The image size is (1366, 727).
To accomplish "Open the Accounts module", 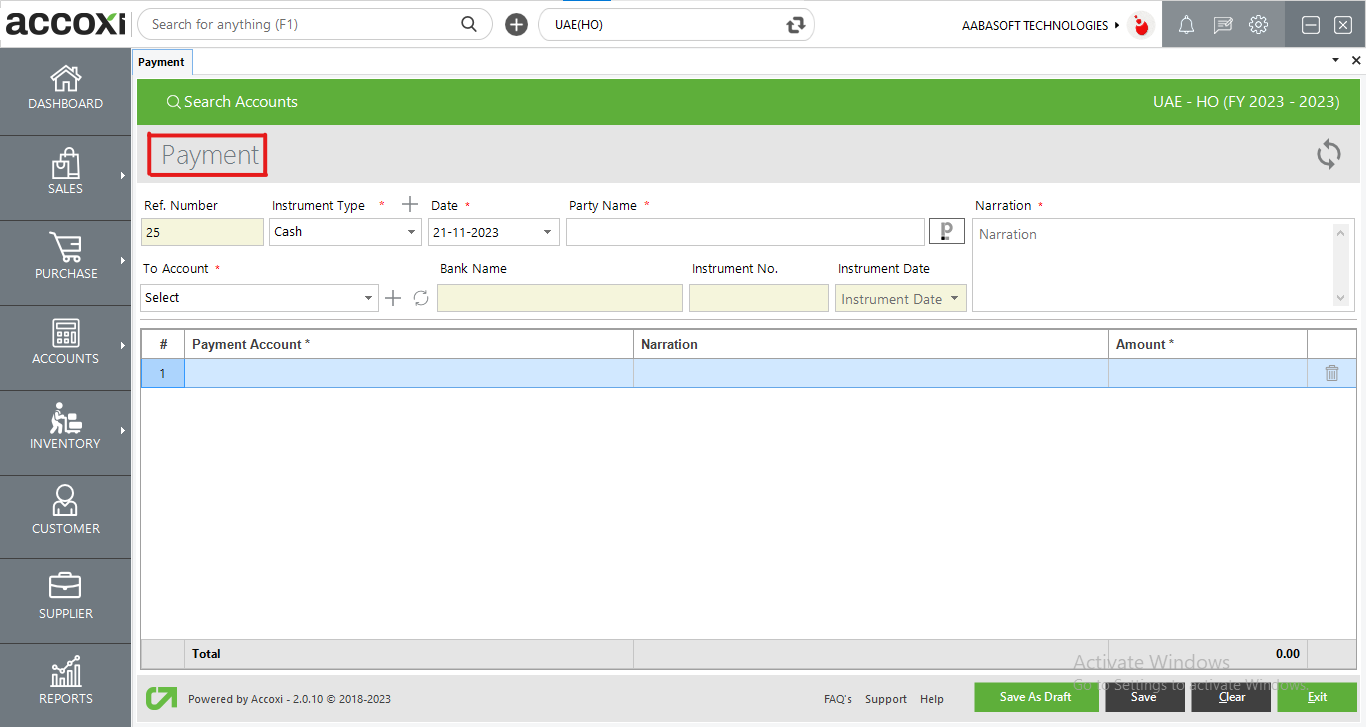I will point(65,345).
